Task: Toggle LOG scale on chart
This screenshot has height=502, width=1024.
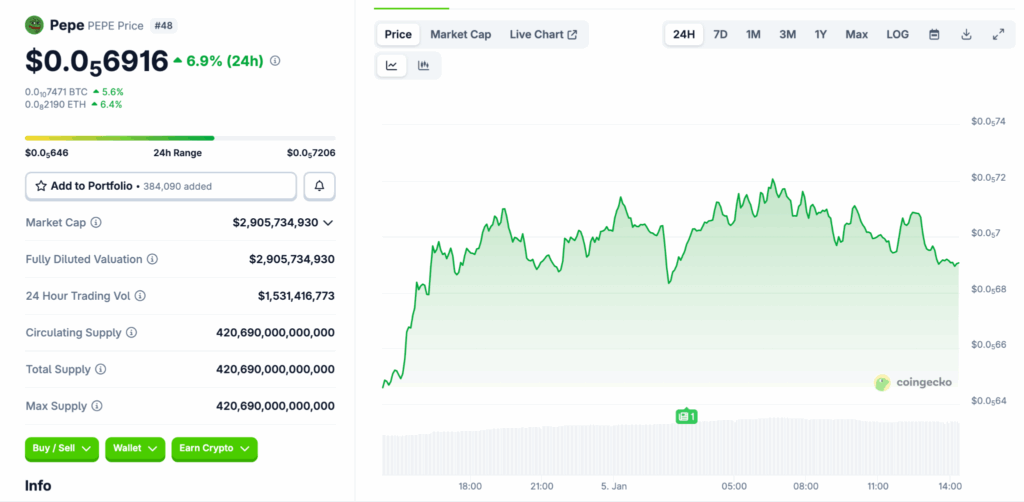Action: pos(897,34)
